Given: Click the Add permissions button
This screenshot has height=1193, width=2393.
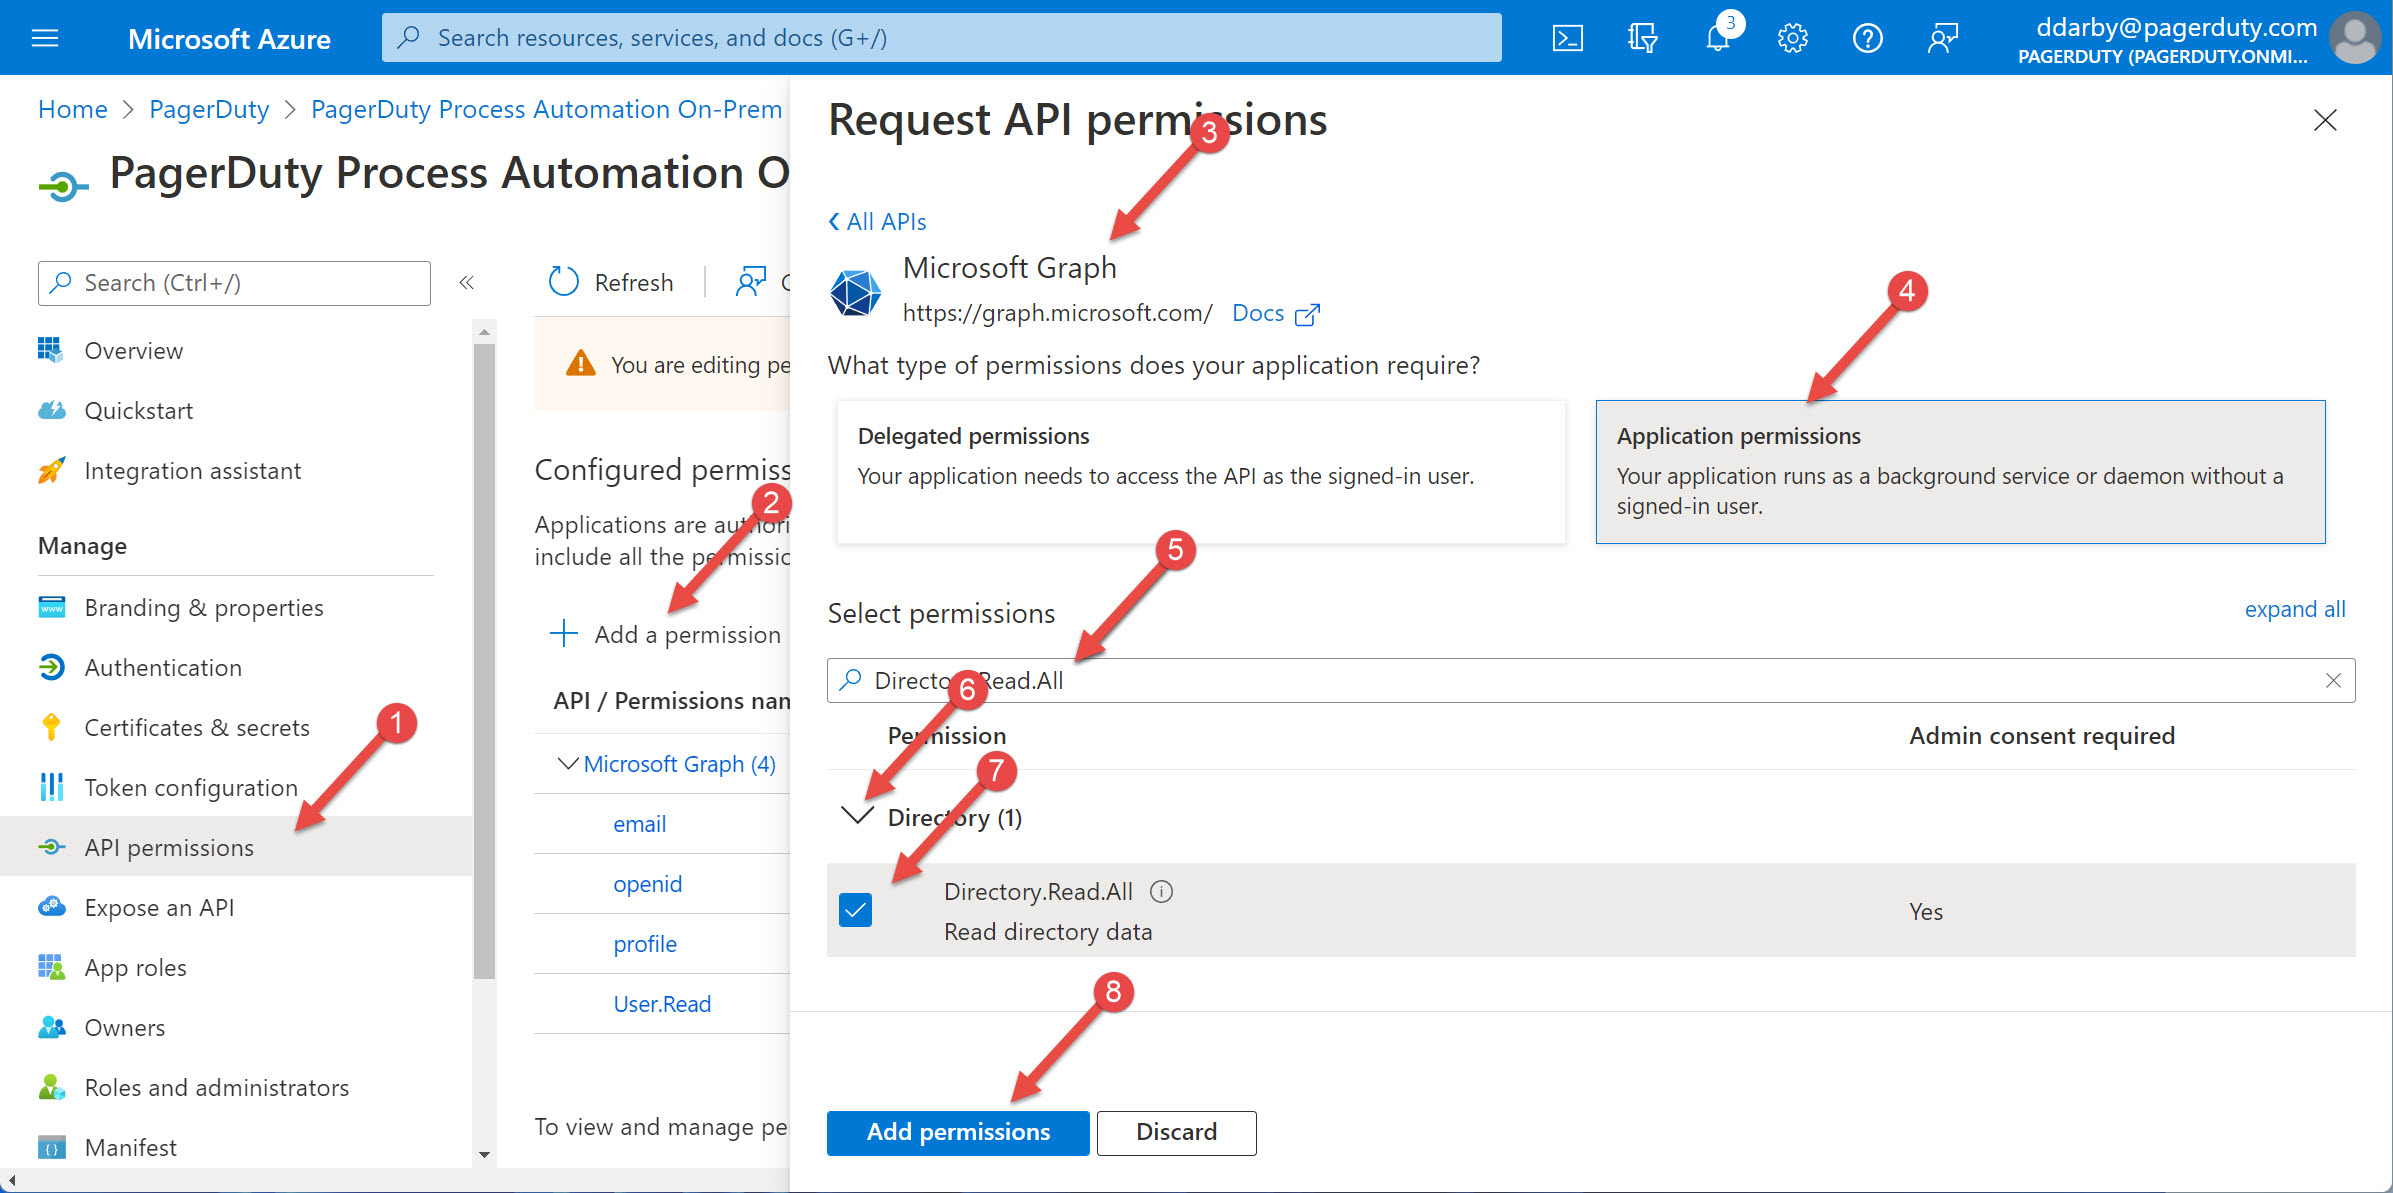Looking at the screenshot, I should [958, 1132].
